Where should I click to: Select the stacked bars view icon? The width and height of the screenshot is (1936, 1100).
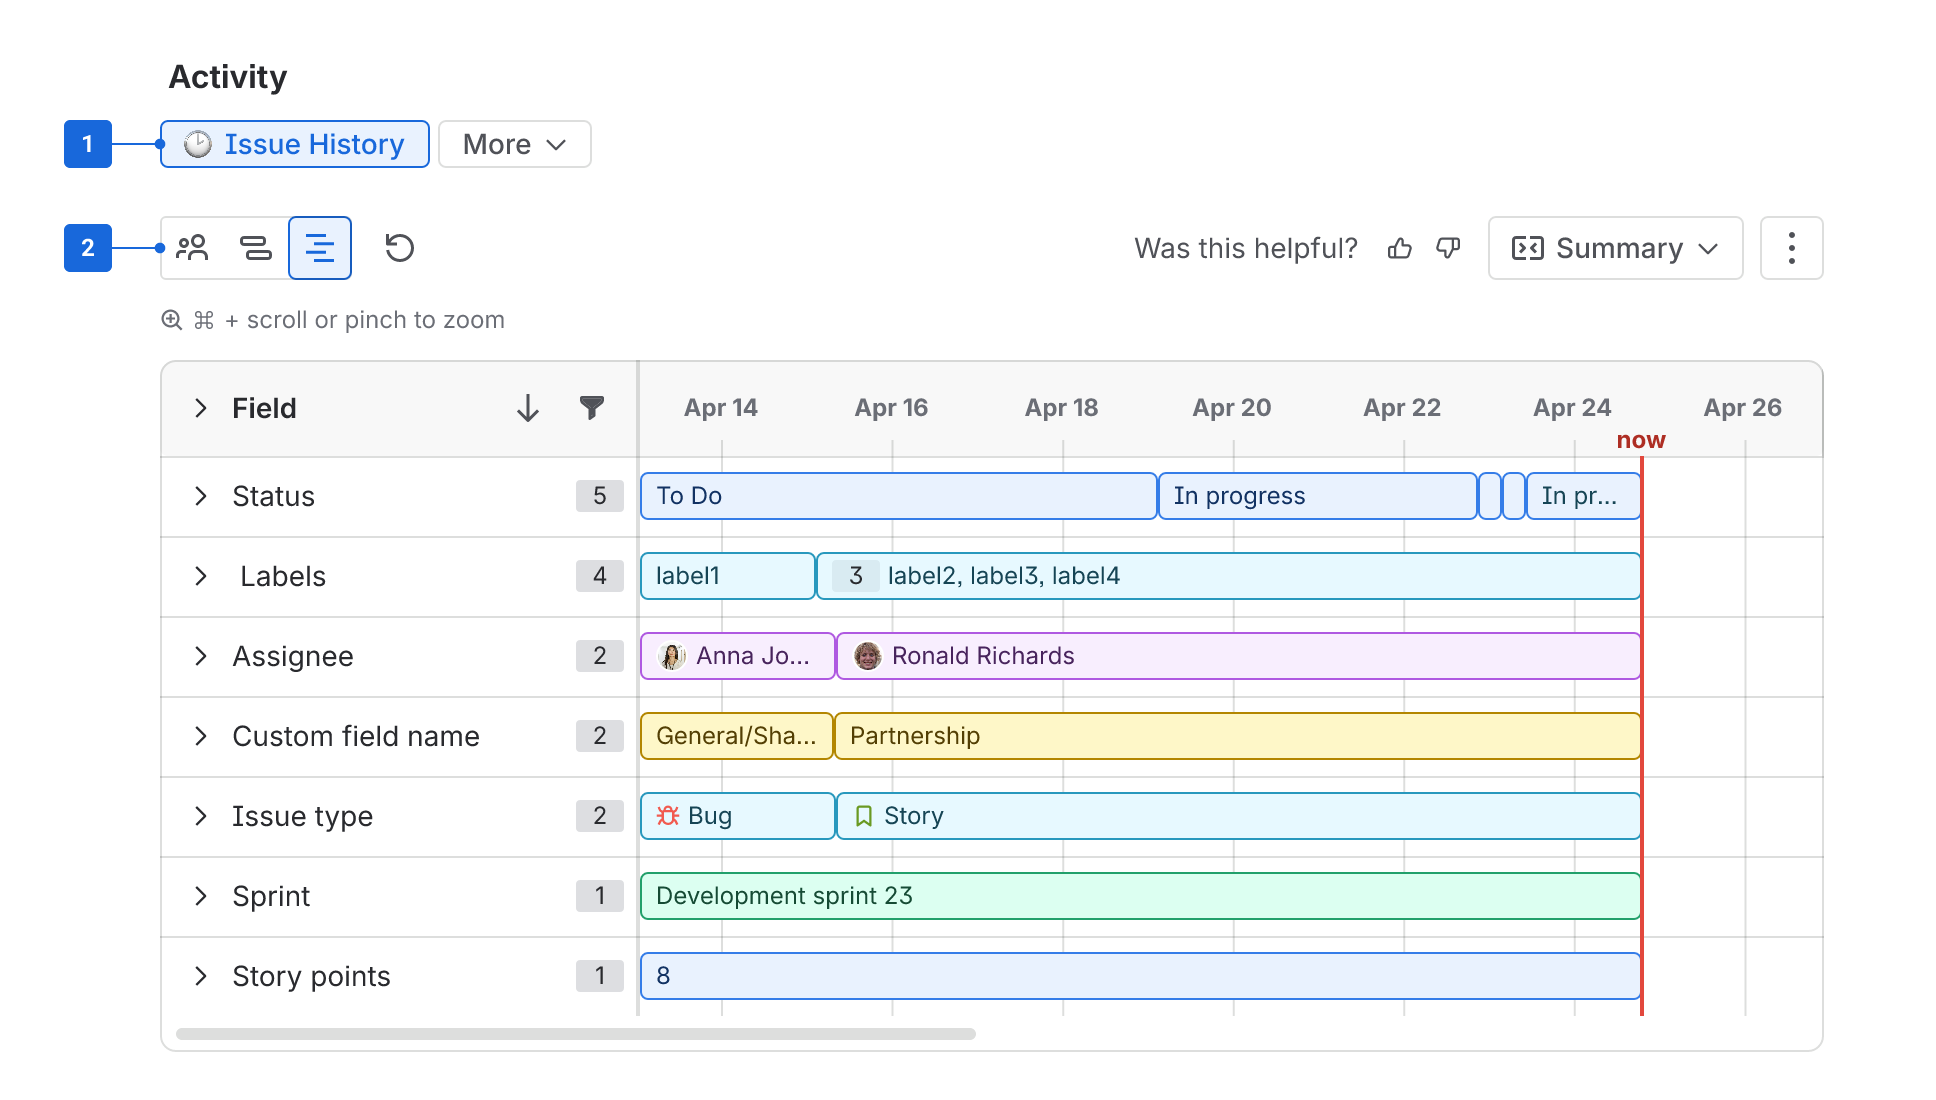click(x=256, y=248)
